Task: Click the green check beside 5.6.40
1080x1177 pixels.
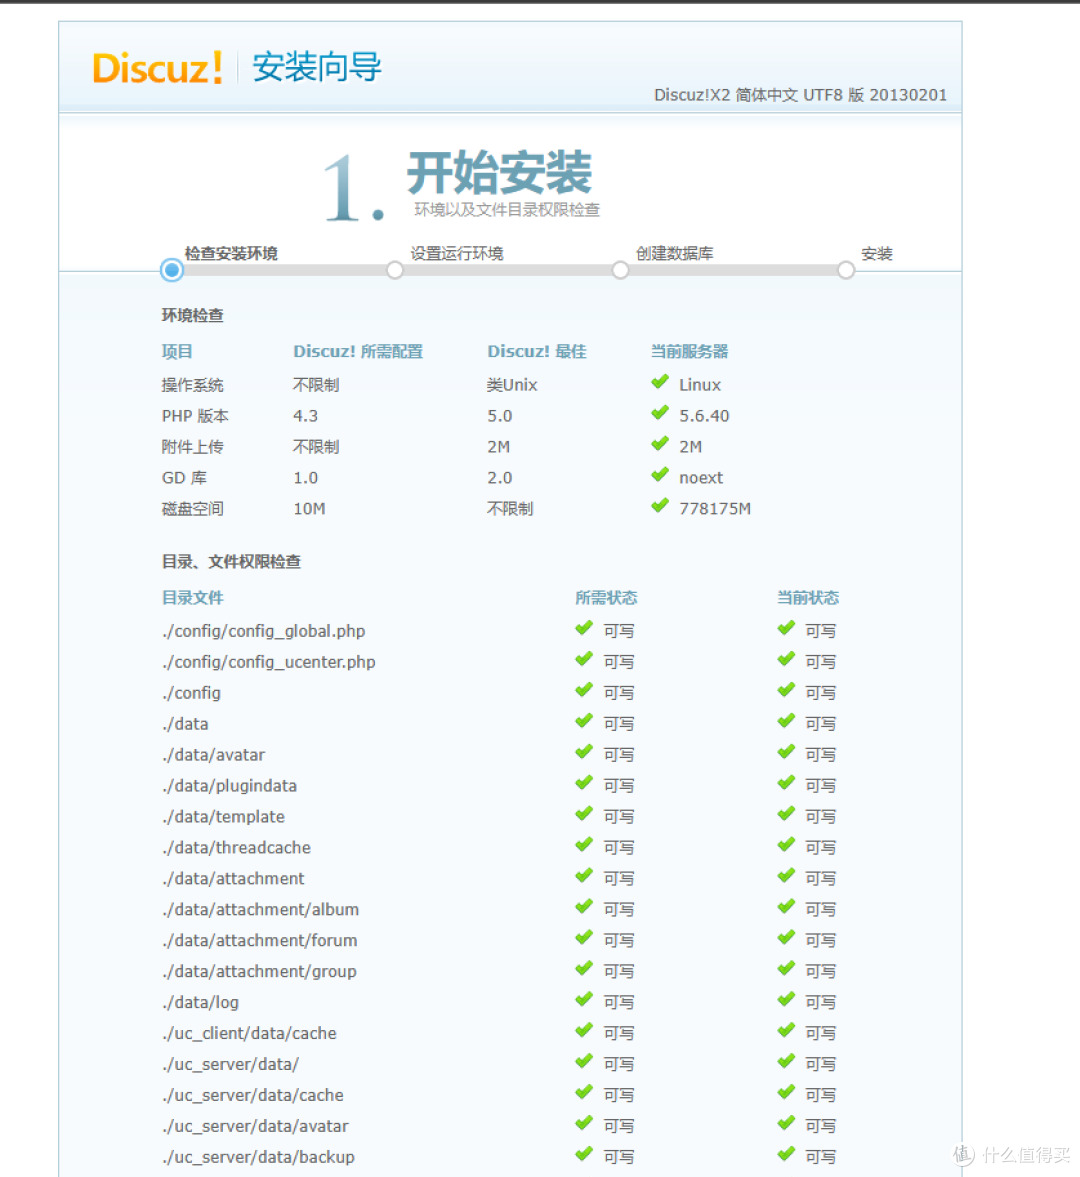Action: tap(660, 414)
